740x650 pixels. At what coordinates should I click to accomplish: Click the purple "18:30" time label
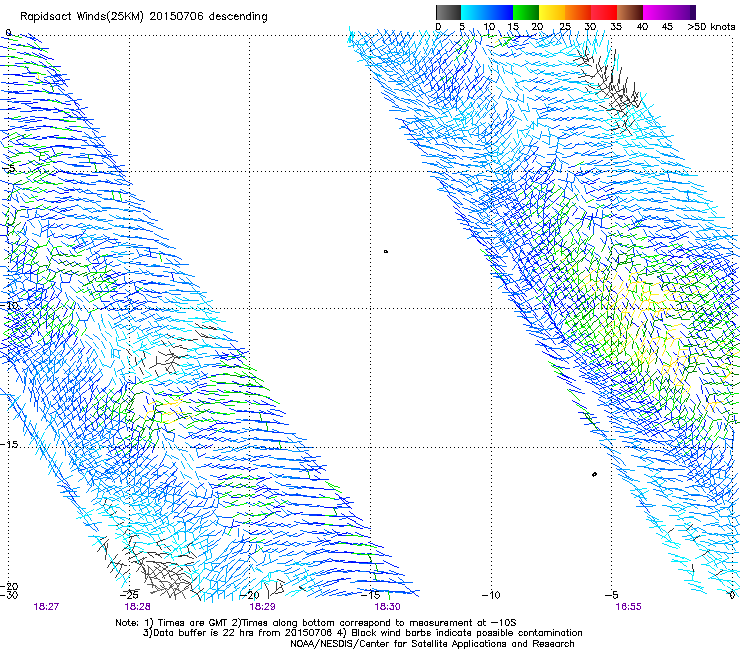pos(387,607)
